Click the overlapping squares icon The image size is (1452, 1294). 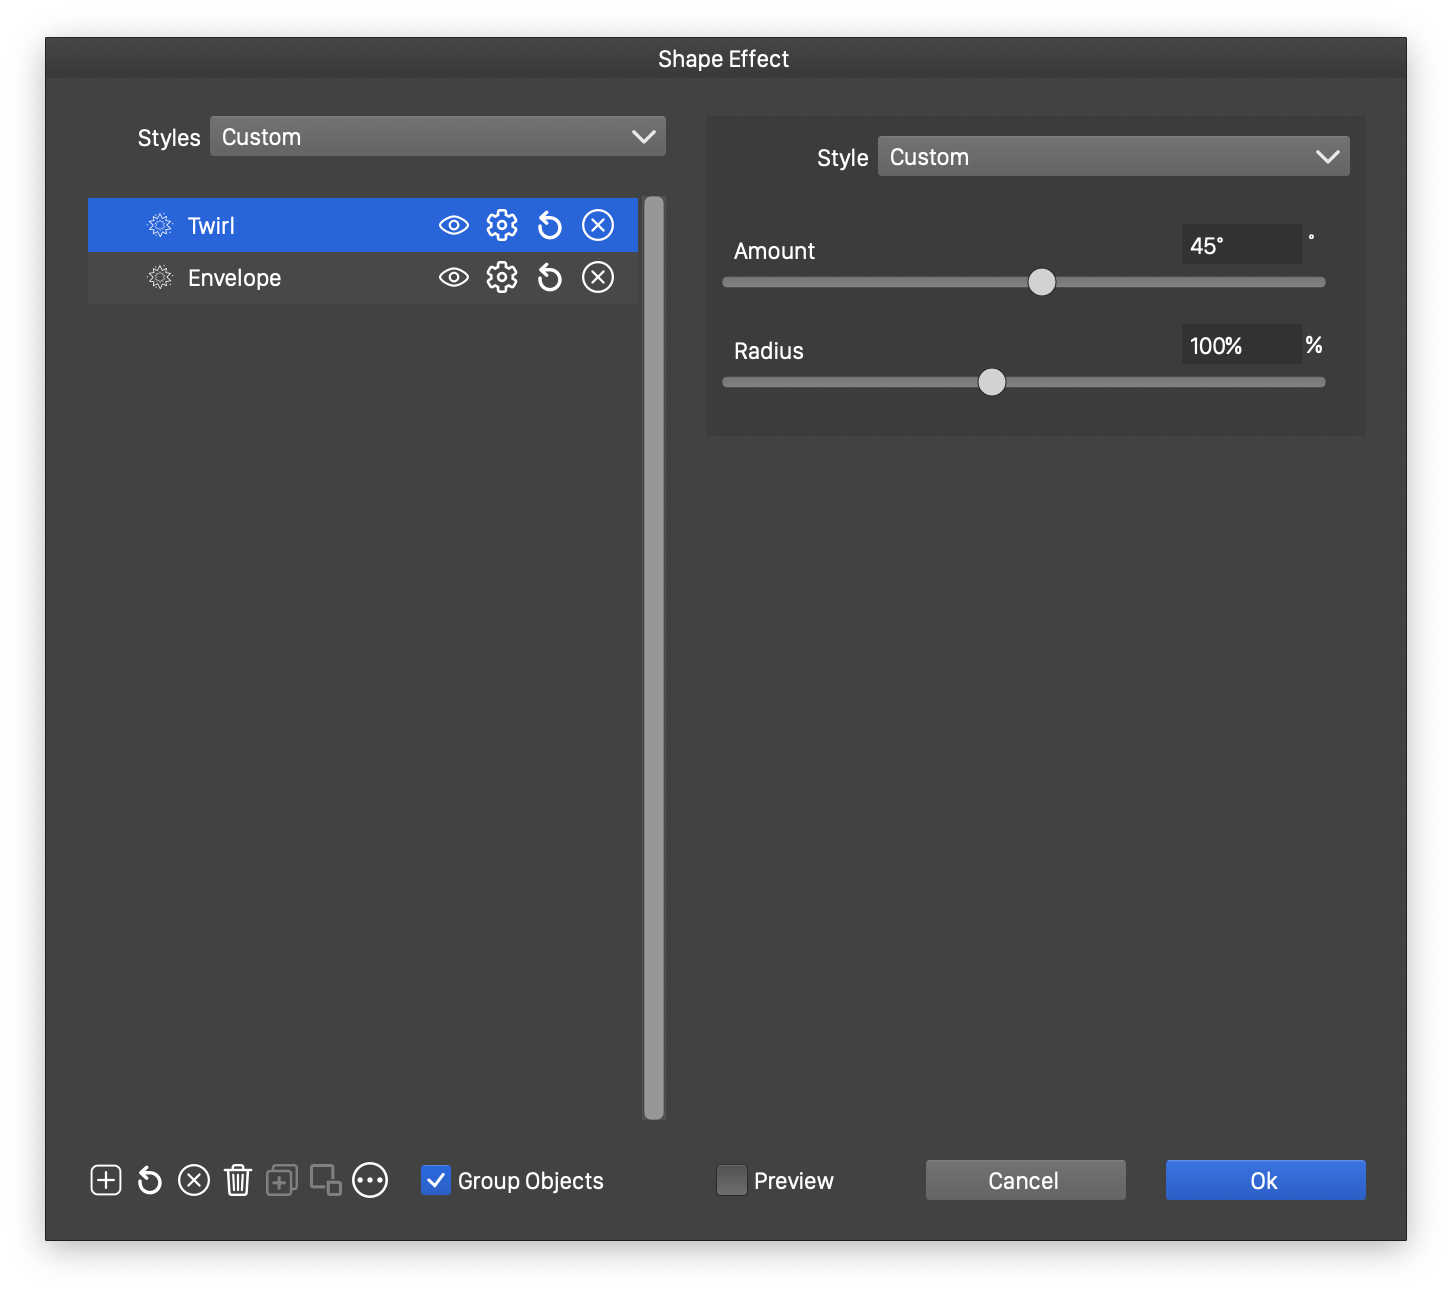click(x=326, y=1180)
